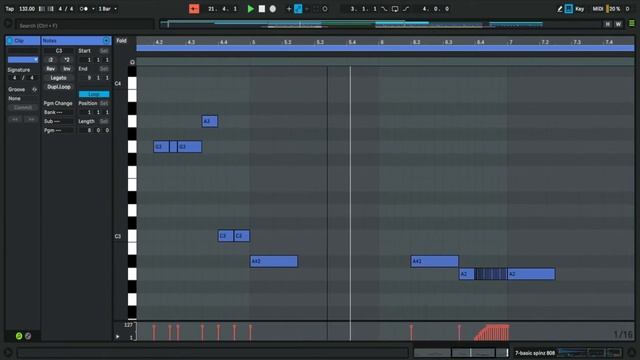Click the orange Follow button in transport
The image size is (640, 360).
pos(194,9)
